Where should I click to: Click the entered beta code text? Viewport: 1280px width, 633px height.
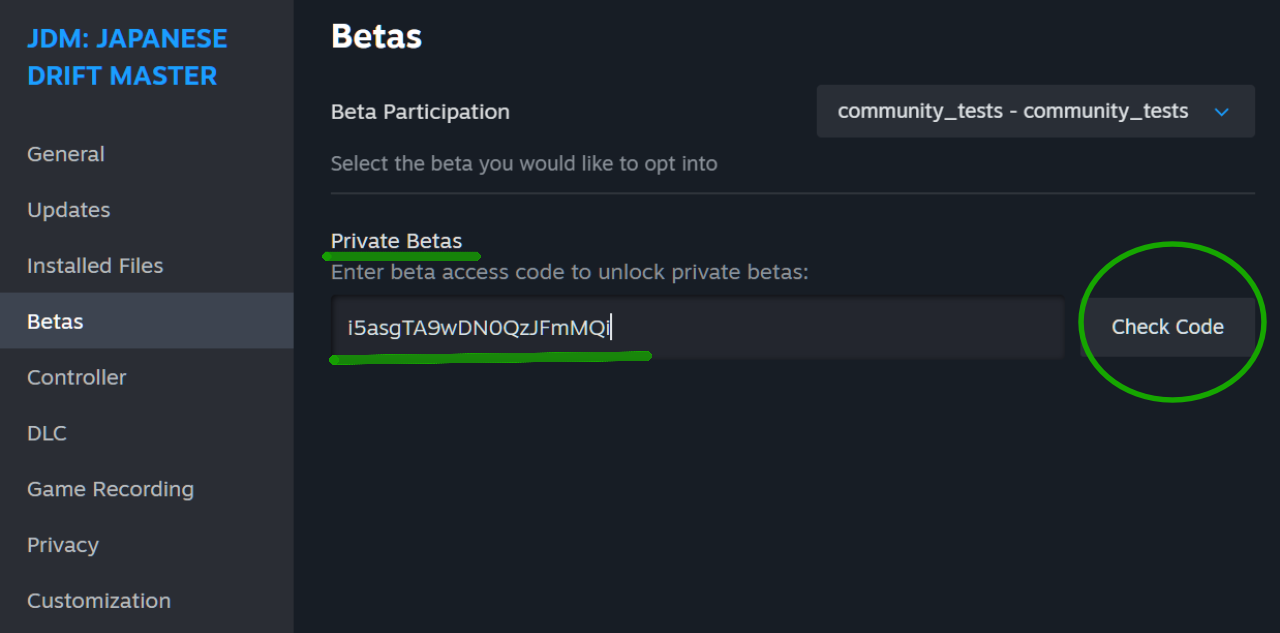point(478,327)
